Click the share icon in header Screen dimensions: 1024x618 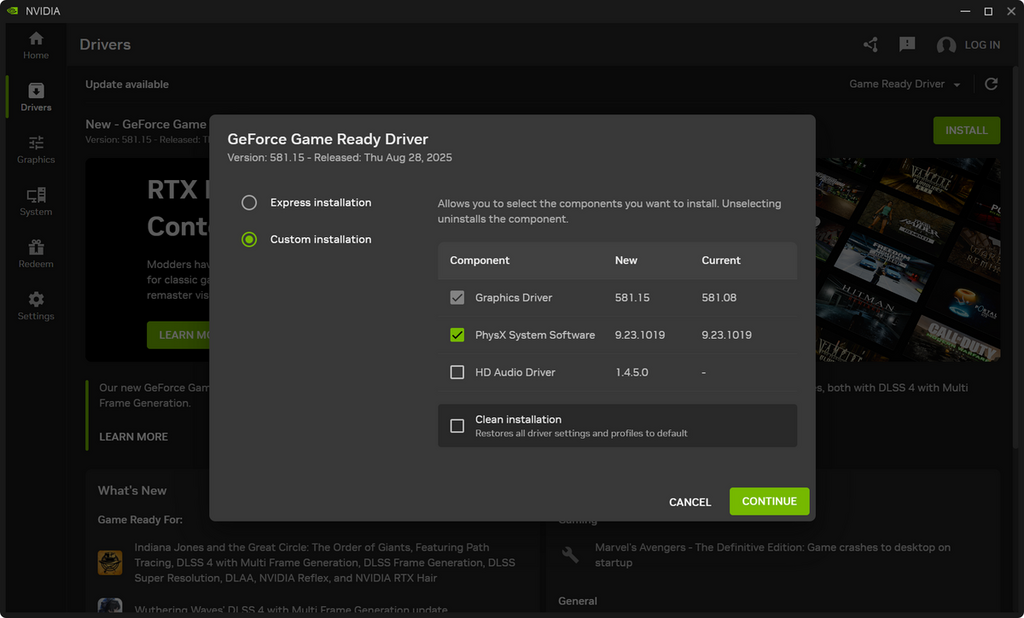pyautogui.click(x=871, y=45)
